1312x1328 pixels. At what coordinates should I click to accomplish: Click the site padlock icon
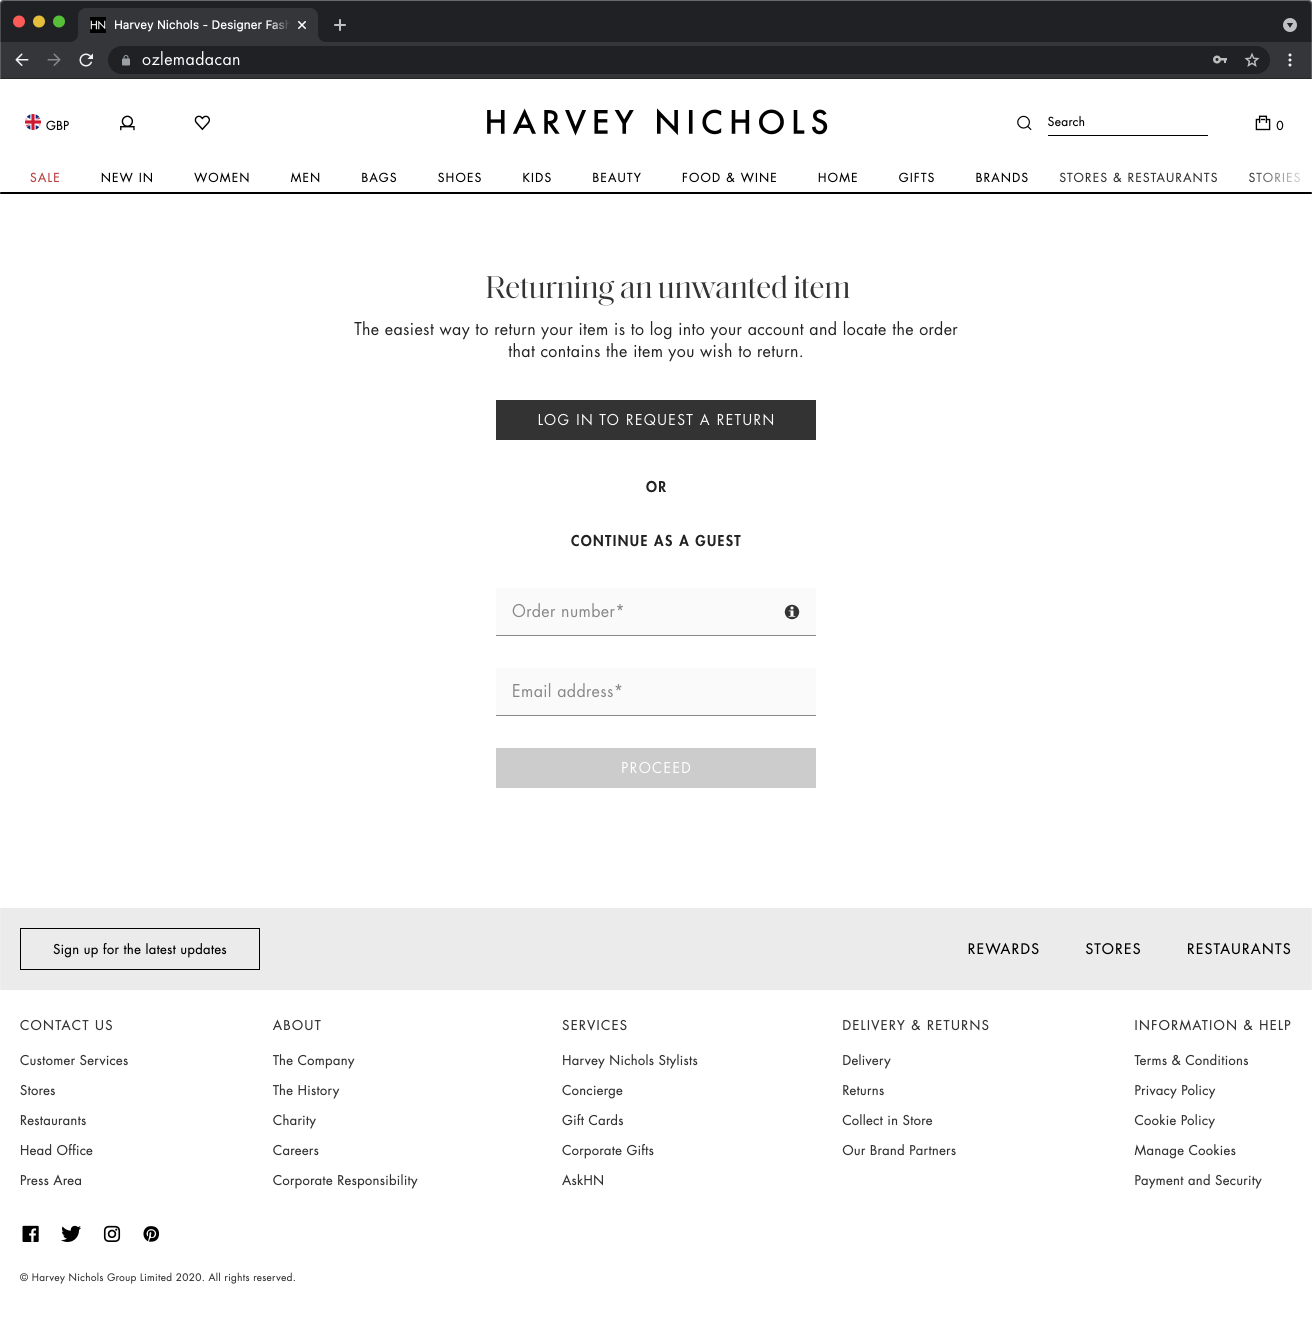coord(126,60)
